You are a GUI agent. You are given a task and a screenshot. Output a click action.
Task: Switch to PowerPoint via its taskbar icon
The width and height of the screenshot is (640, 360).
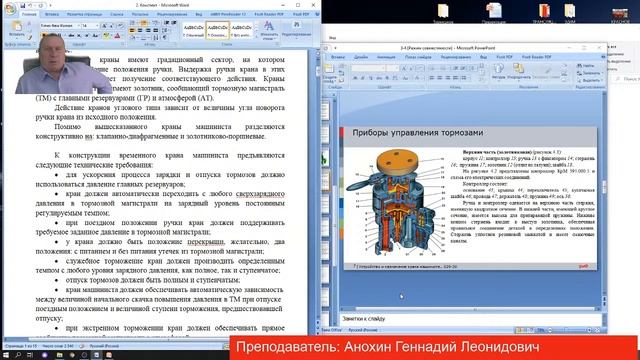[109, 355]
